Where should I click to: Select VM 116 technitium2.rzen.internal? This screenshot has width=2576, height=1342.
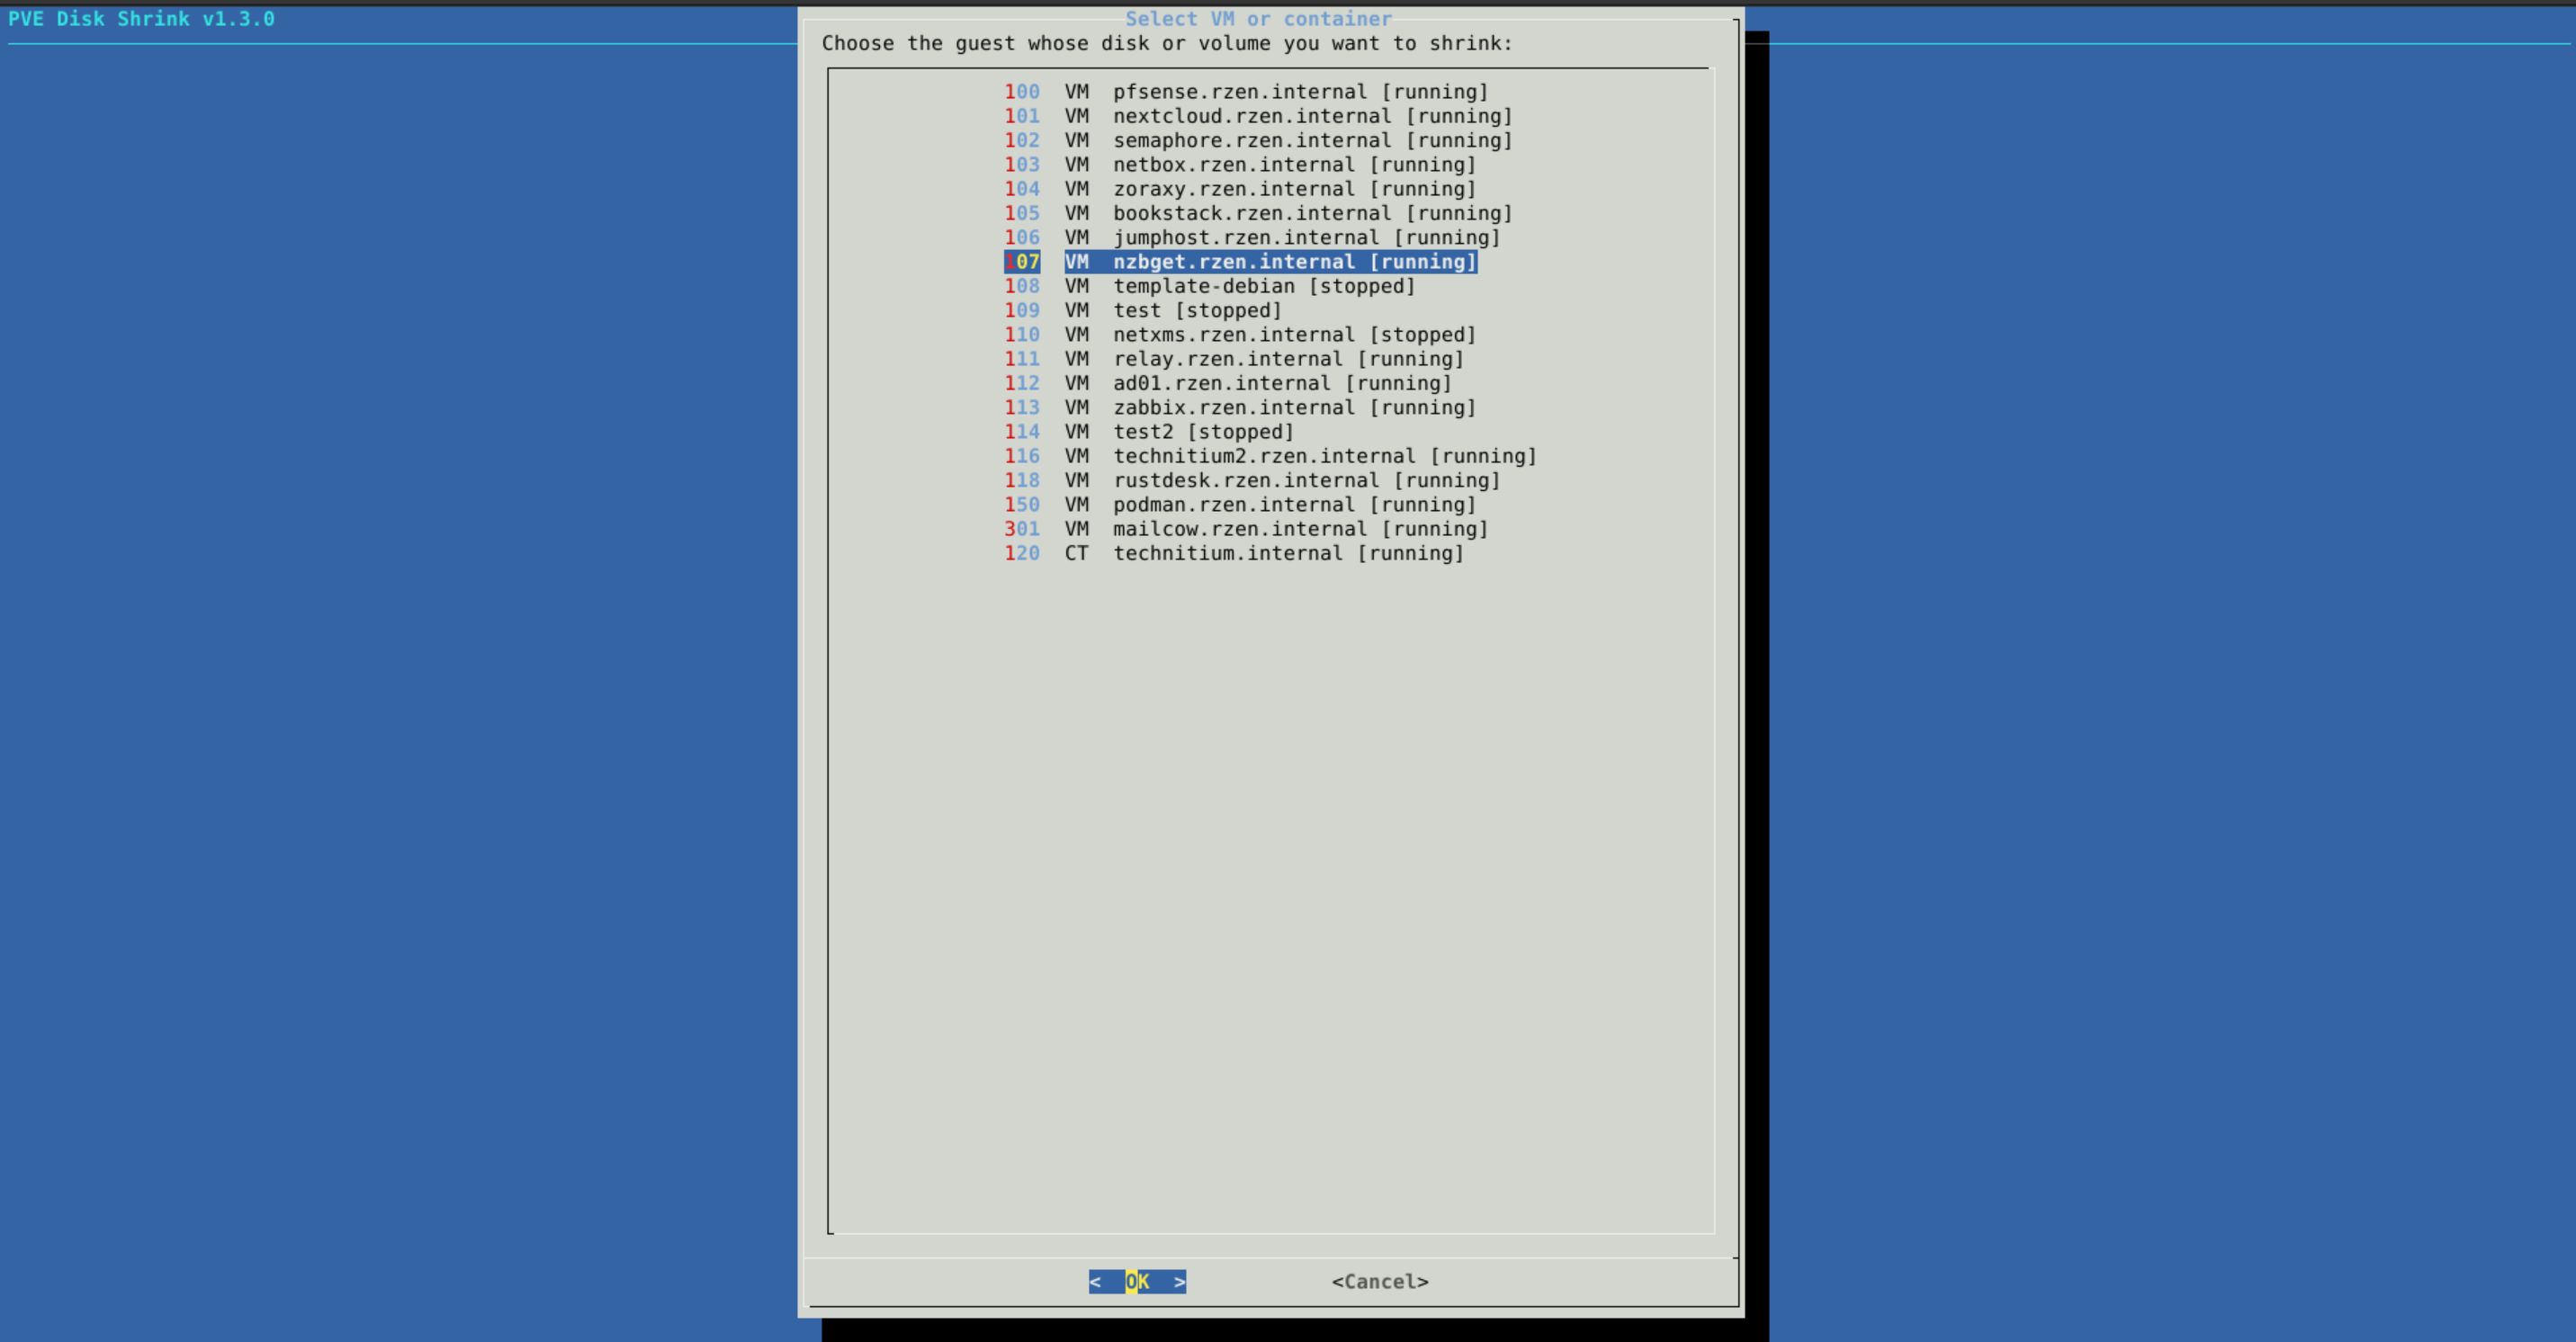click(x=1270, y=456)
